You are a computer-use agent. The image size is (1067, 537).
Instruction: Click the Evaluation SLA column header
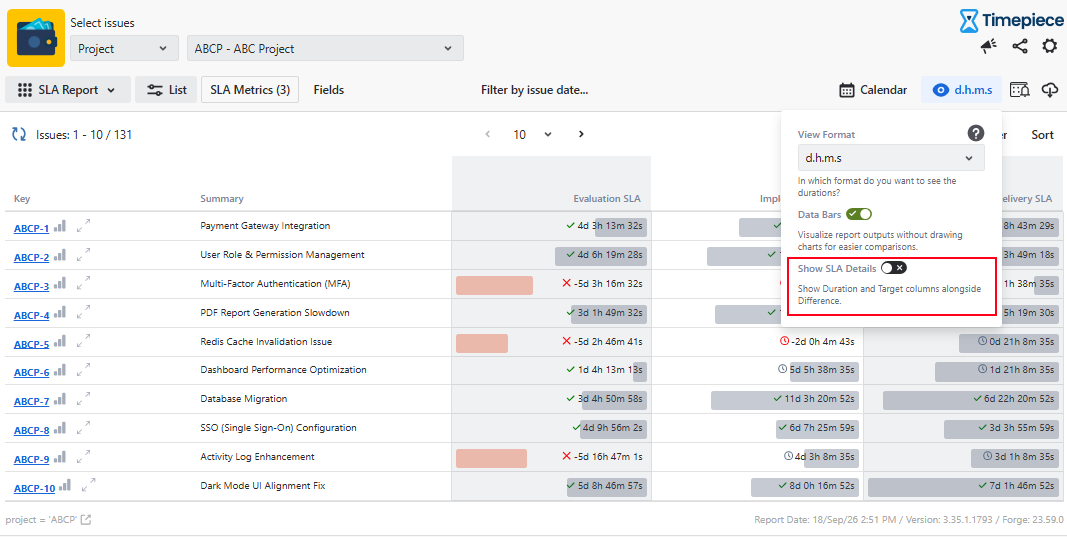[608, 199]
